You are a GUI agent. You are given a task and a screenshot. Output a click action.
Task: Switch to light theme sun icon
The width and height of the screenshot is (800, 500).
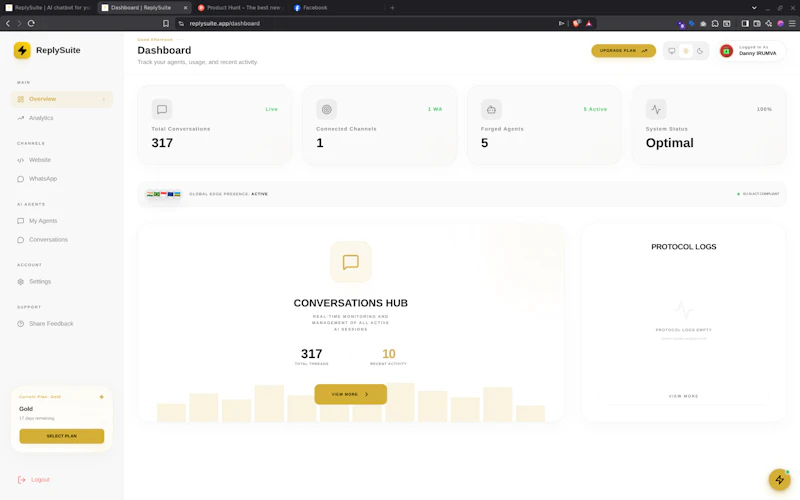[x=686, y=51]
